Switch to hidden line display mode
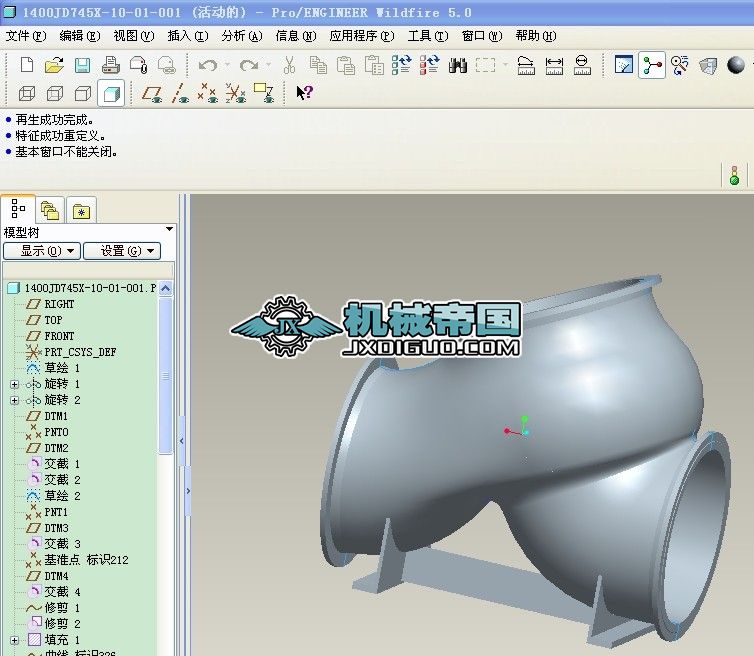The width and height of the screenshot is (754, 656). [x=55, y=93]
